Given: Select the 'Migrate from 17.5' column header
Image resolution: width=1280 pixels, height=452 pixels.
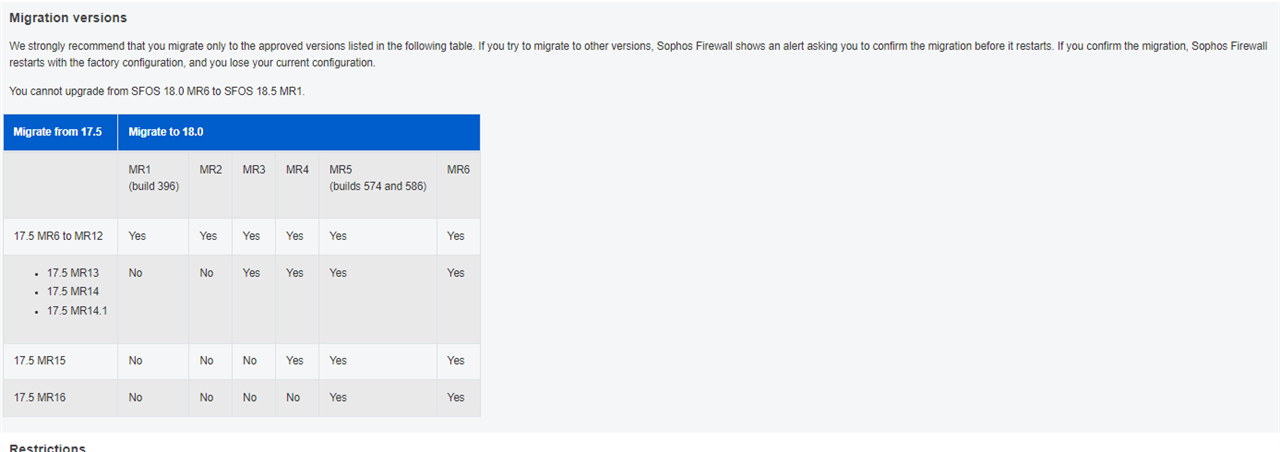Looking at the screenshot, I should [58, 132].
